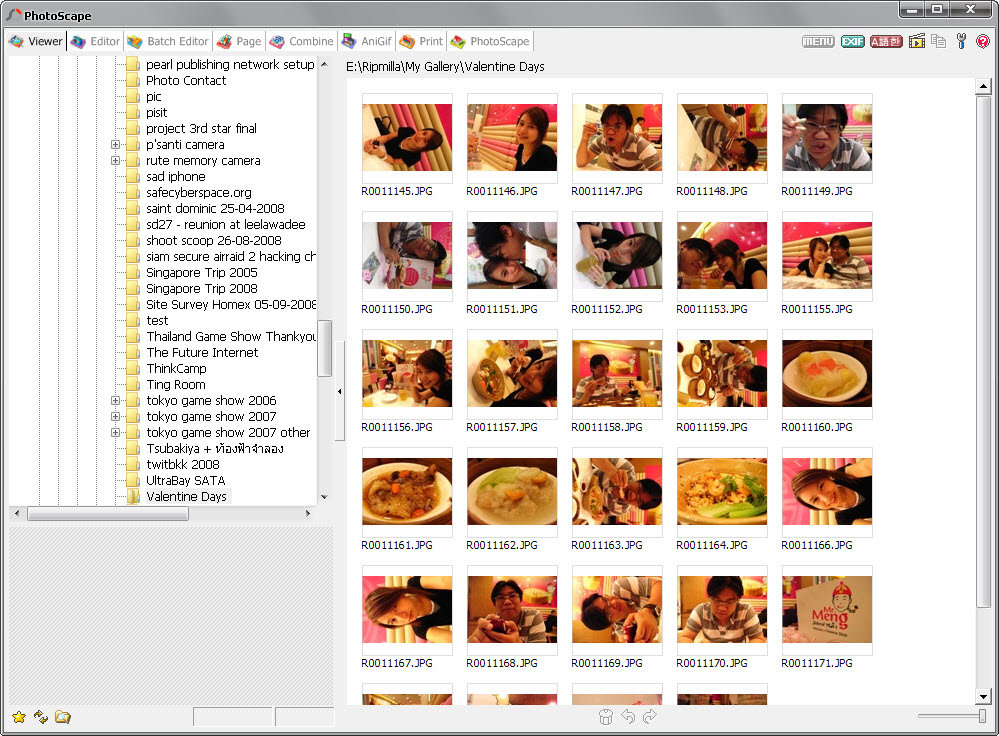Select thumbnail R0011160.JPG
This screenshot has height=736, width=999.
click(x=827, y=373)
